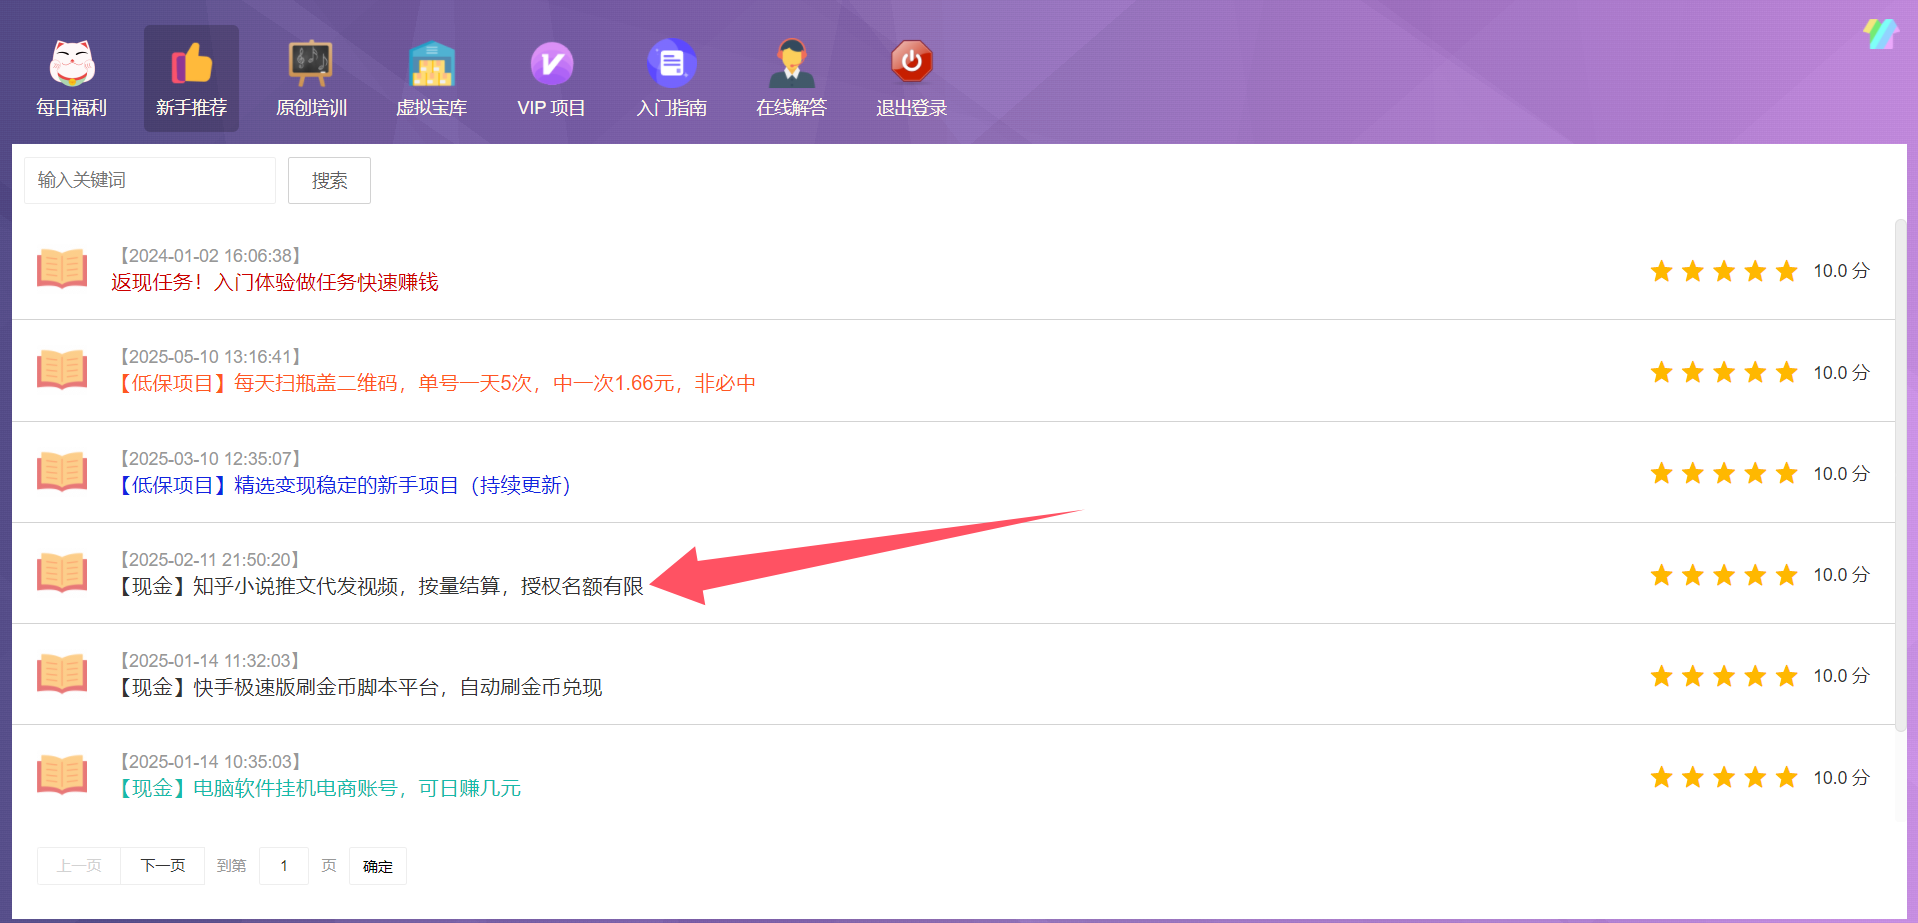Open the 入门指南 document icon
1918x923 pixels.
(671, 64)
